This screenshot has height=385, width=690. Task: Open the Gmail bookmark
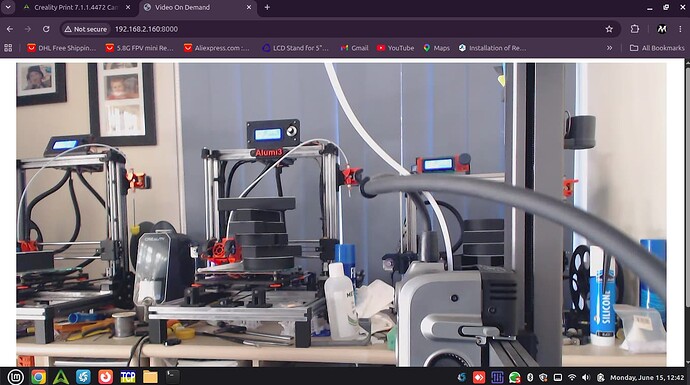click(x=354, y=48)
